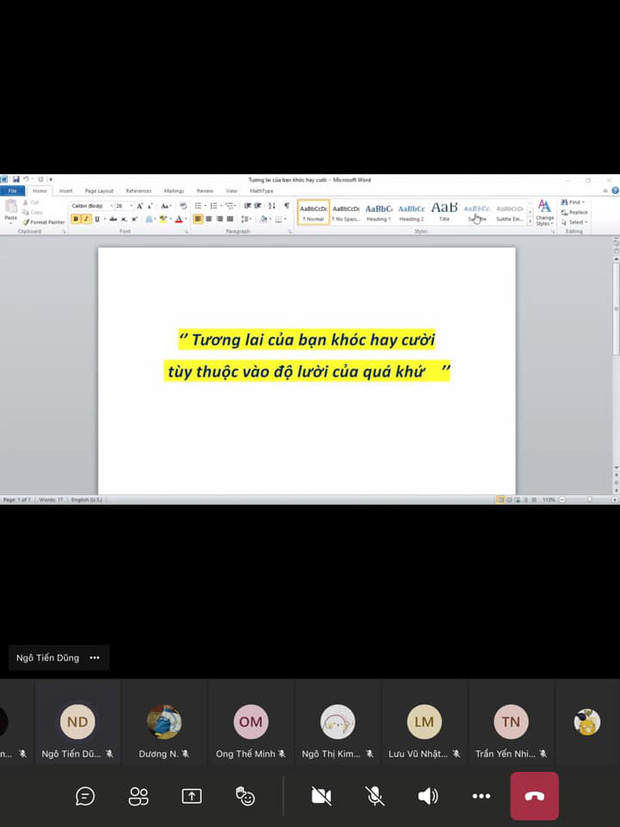Click Replace in the Editing group

pyautogui.click(x=575, y=212)
